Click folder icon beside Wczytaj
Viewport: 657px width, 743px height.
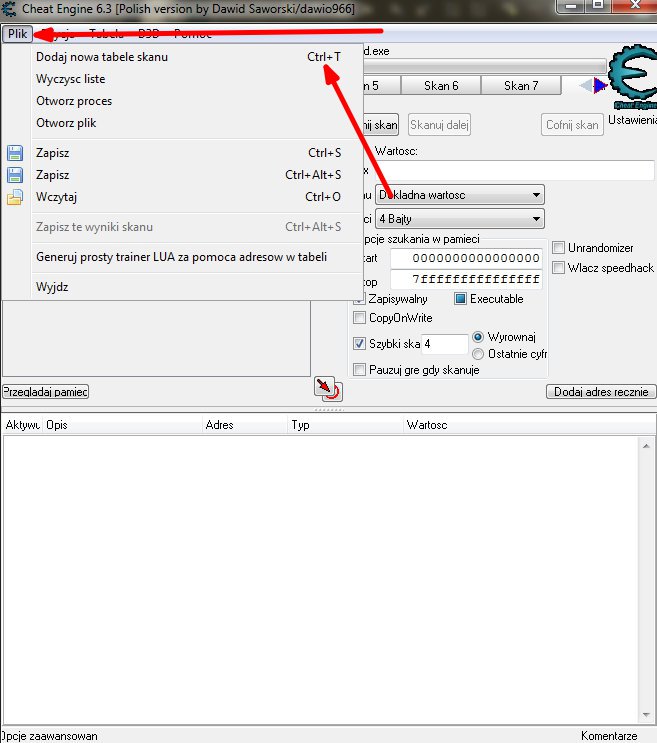15,197
